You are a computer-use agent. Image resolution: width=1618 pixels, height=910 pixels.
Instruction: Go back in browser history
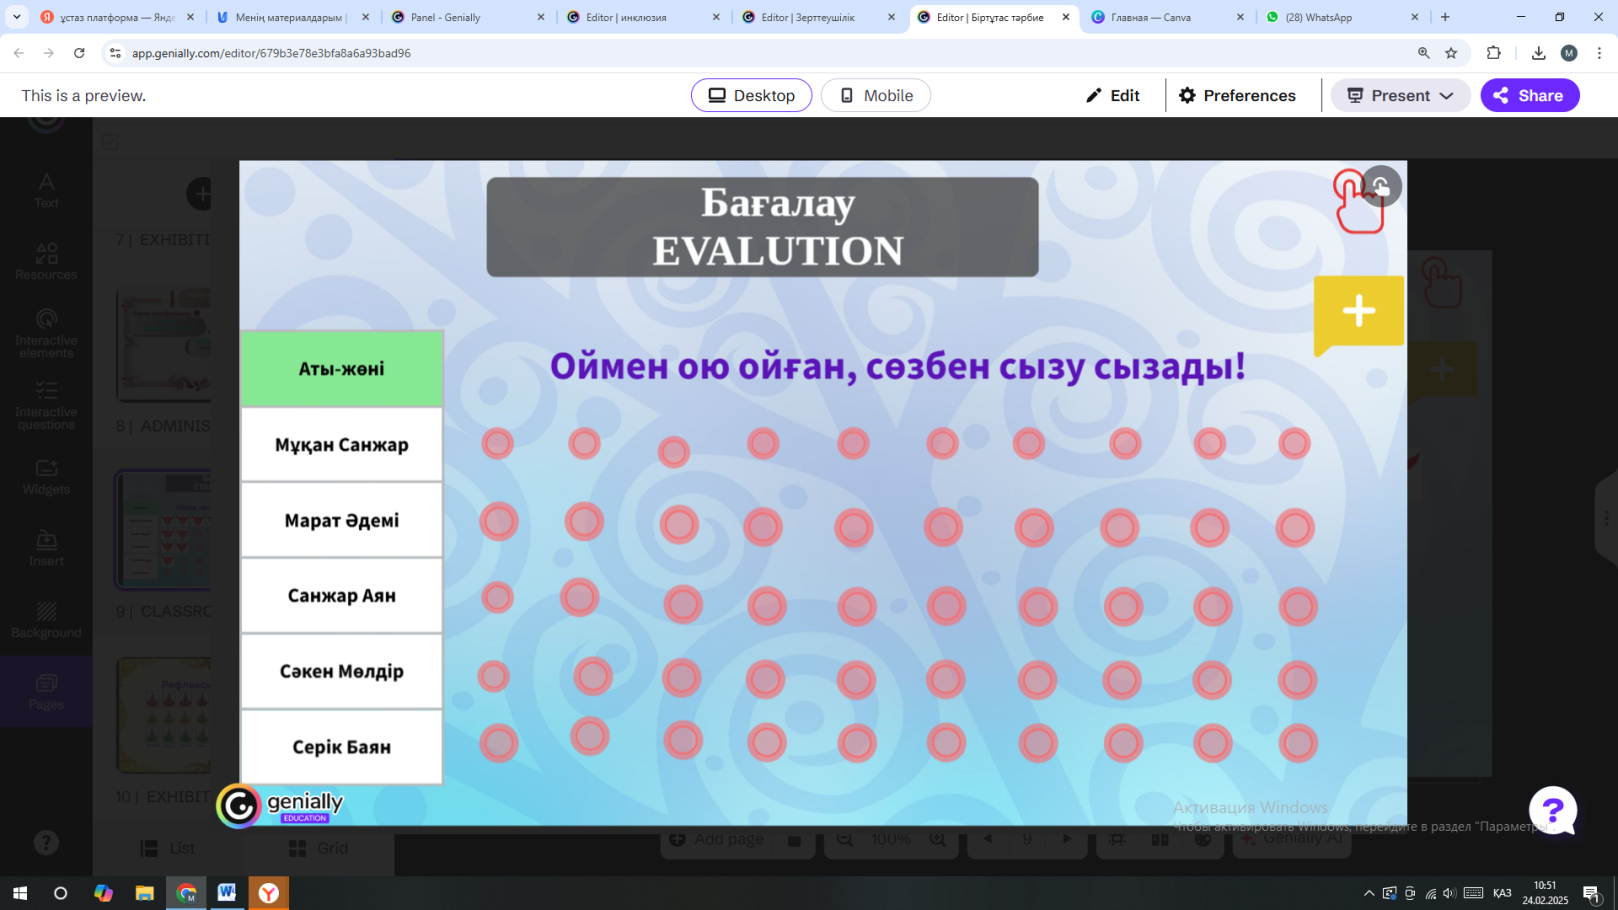19,53
